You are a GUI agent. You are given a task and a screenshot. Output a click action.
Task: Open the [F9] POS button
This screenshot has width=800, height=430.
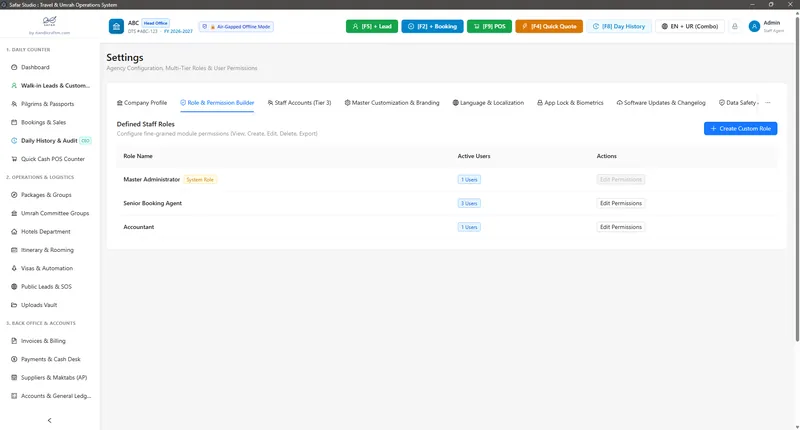pos(489,27)
